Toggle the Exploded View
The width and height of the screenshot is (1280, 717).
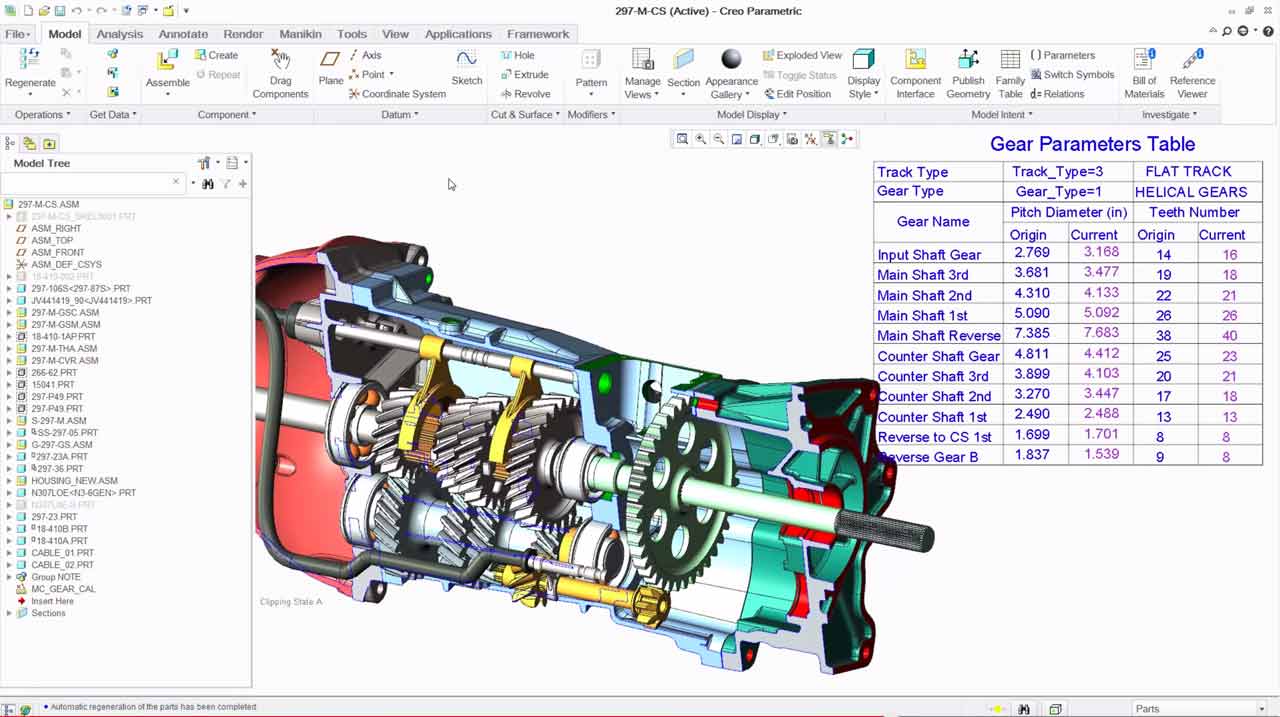tap(801, 56)
